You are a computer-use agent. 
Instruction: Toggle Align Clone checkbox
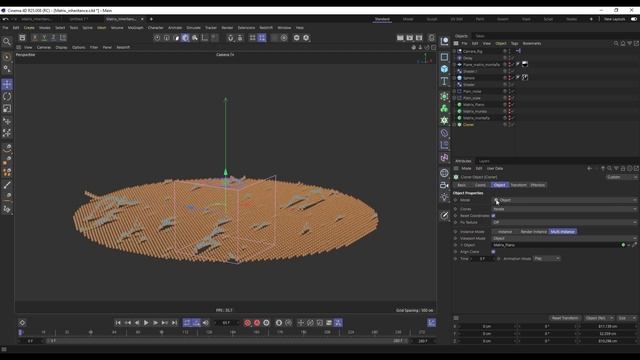click(493, 252)
